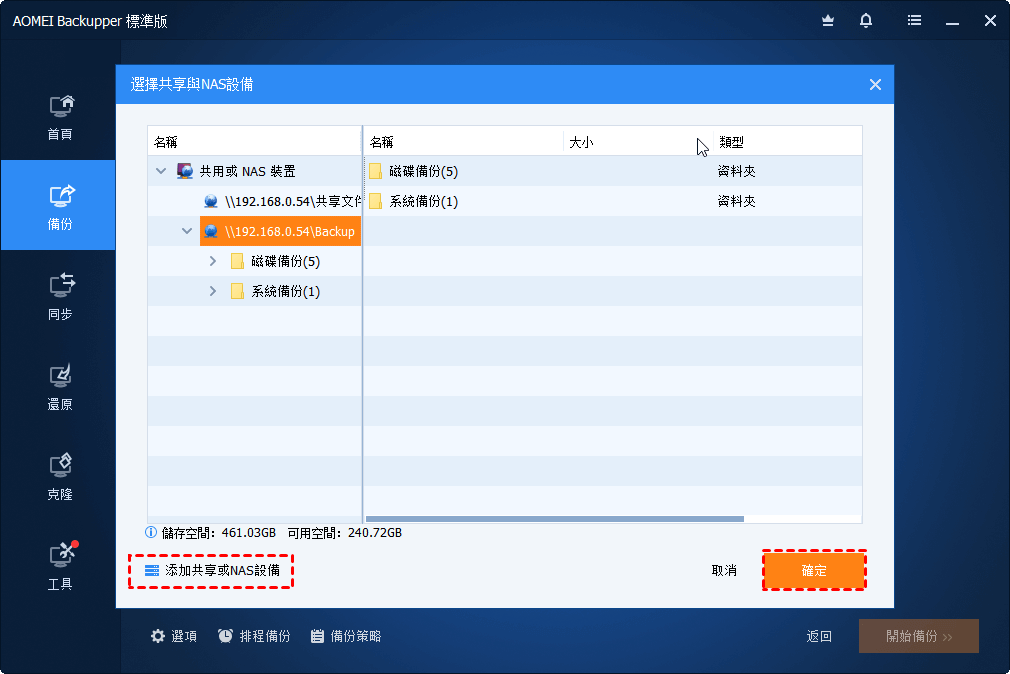Collapse the 共用或 NAS 裝置 tree node
1010x674 pixels.
[x=161, y=171]
